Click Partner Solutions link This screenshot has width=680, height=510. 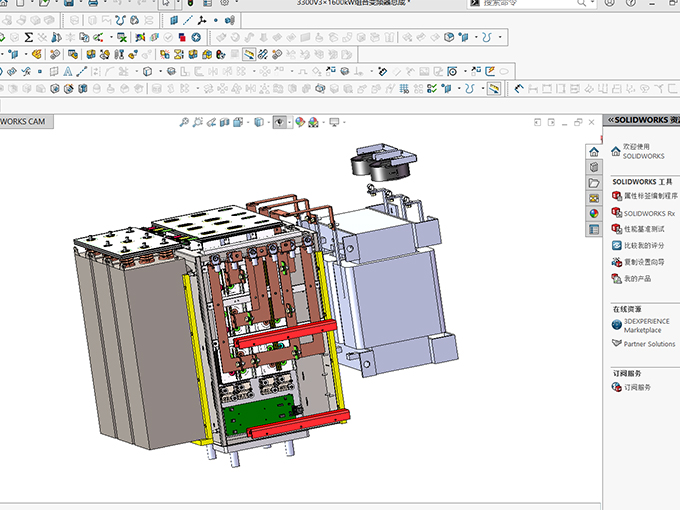coord(649,344)
